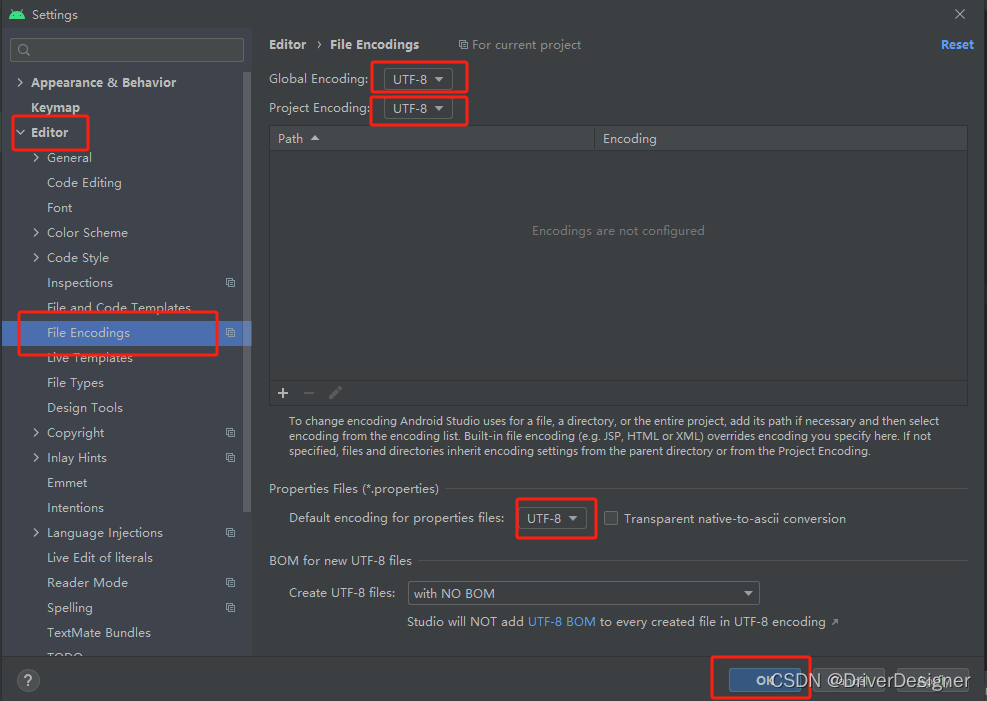
Task: Open File Types settings page
Action: (76, 383)
